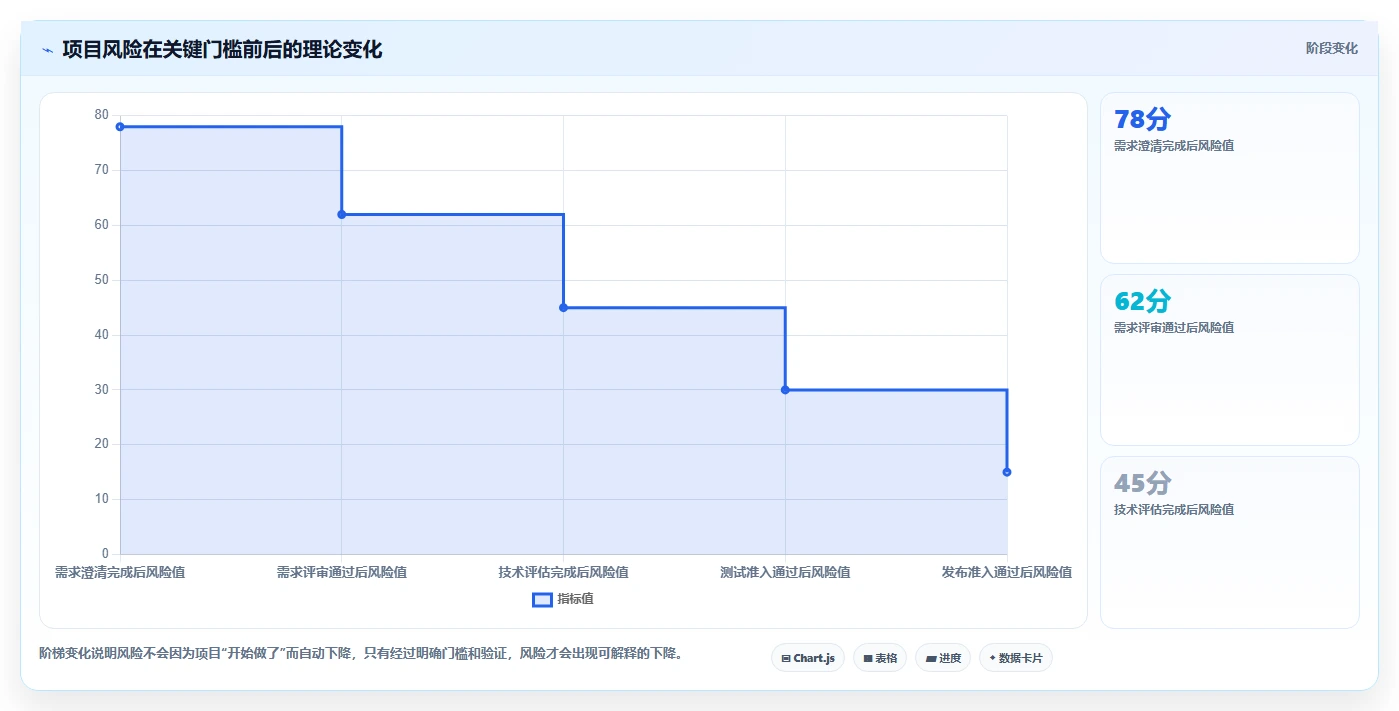Select the data point at value 30
Viewport: 1399px width, 711px height.
coord(785,390)
